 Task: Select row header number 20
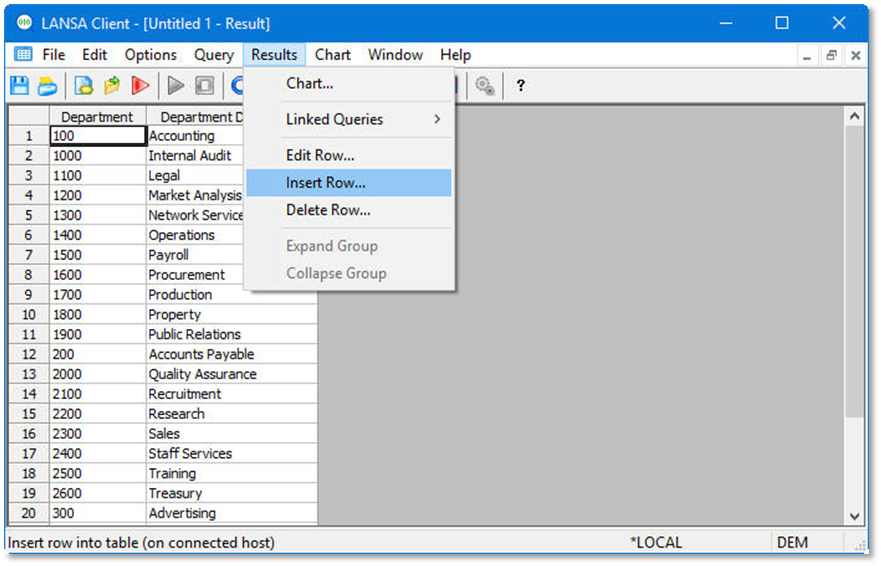point(29,513)
